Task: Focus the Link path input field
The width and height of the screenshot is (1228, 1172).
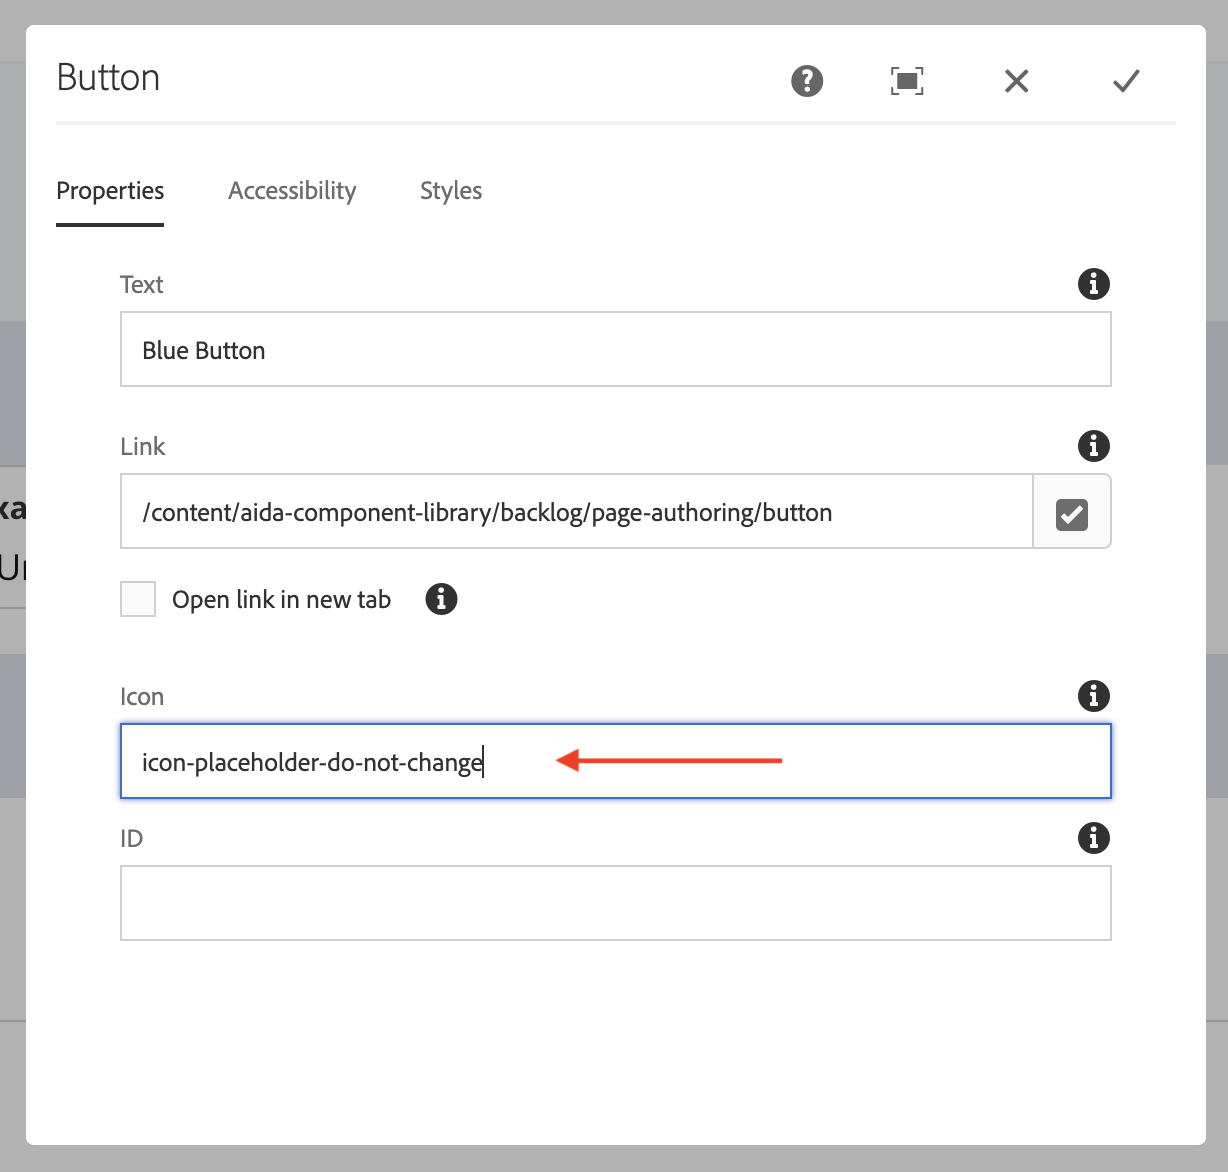Action: pos(575,512)
